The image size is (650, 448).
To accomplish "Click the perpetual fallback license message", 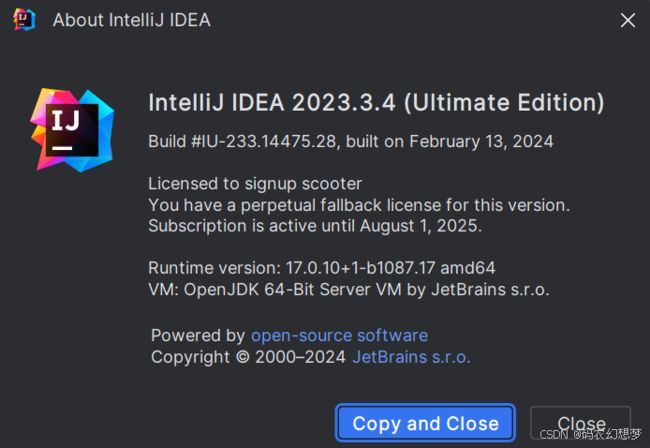I will coord(359,205).
